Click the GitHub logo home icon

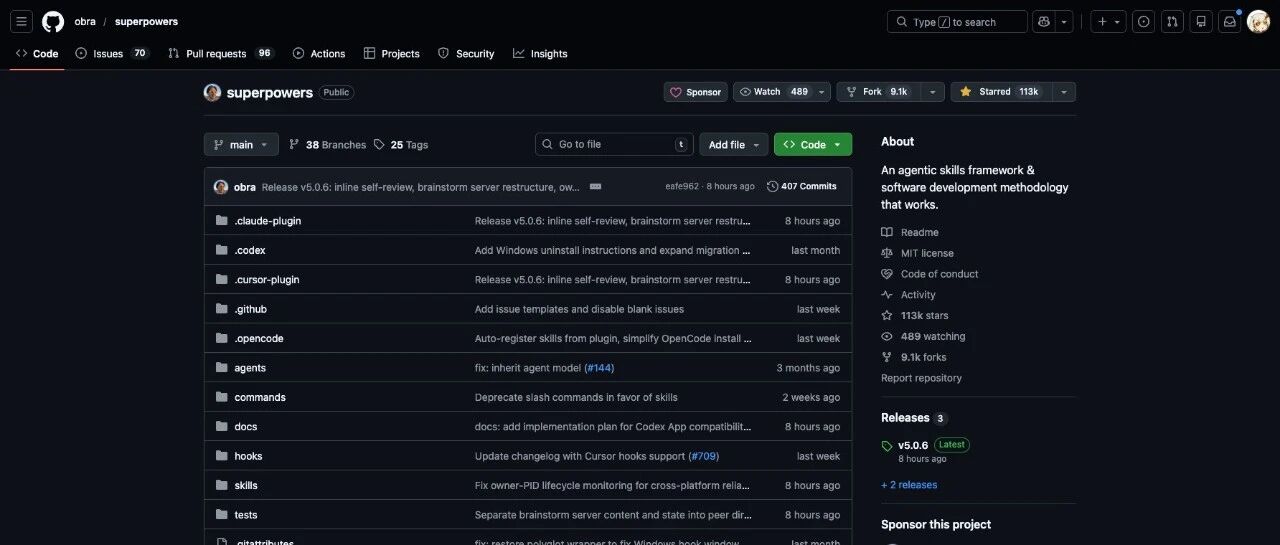(53, 21)
